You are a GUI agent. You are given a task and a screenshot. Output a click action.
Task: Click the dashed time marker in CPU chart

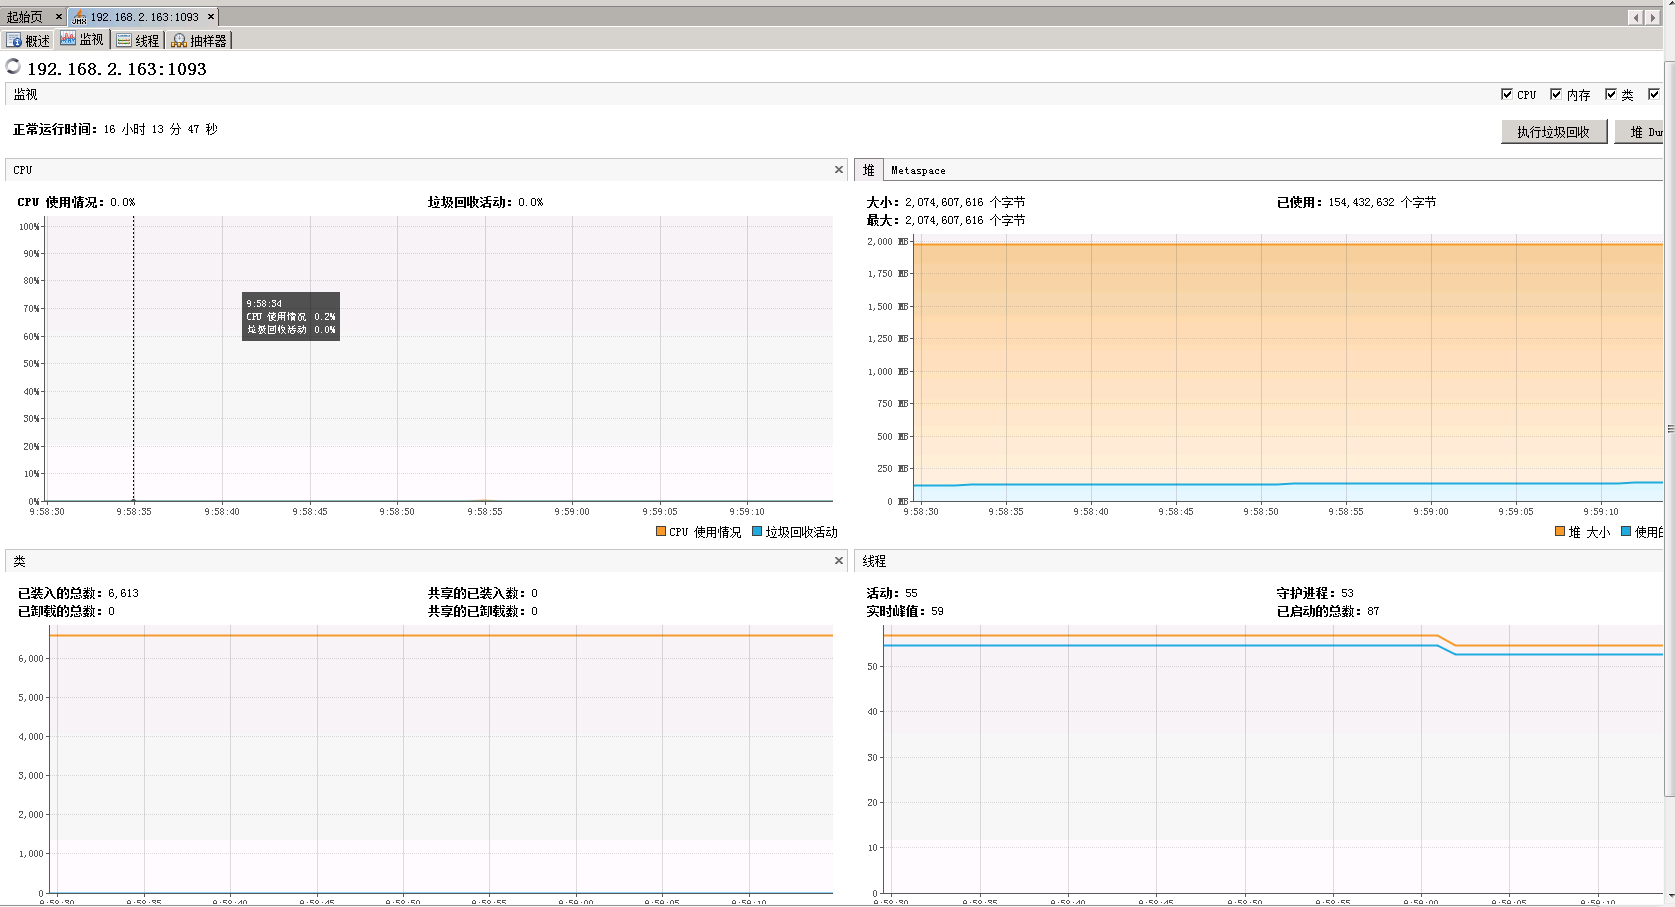134,358
